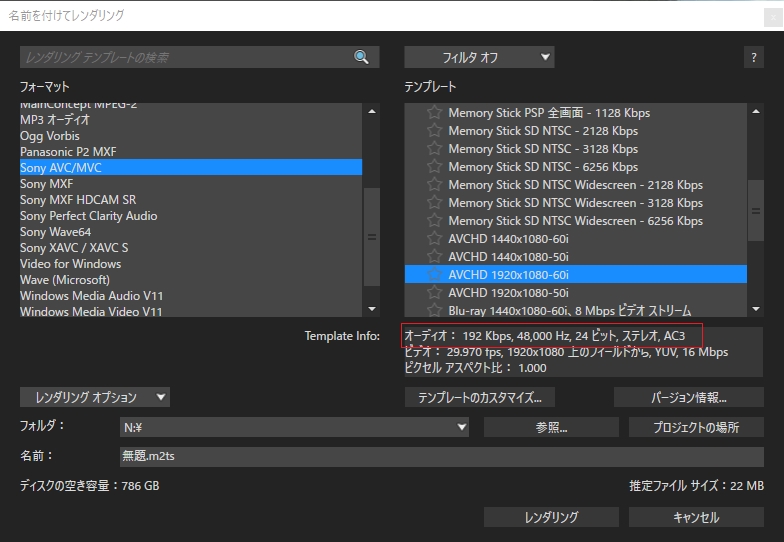Star Memory Stick SD NTSC 2128 Kbps
This screenshot has width=784, height=542.
(x=434, y=130)
